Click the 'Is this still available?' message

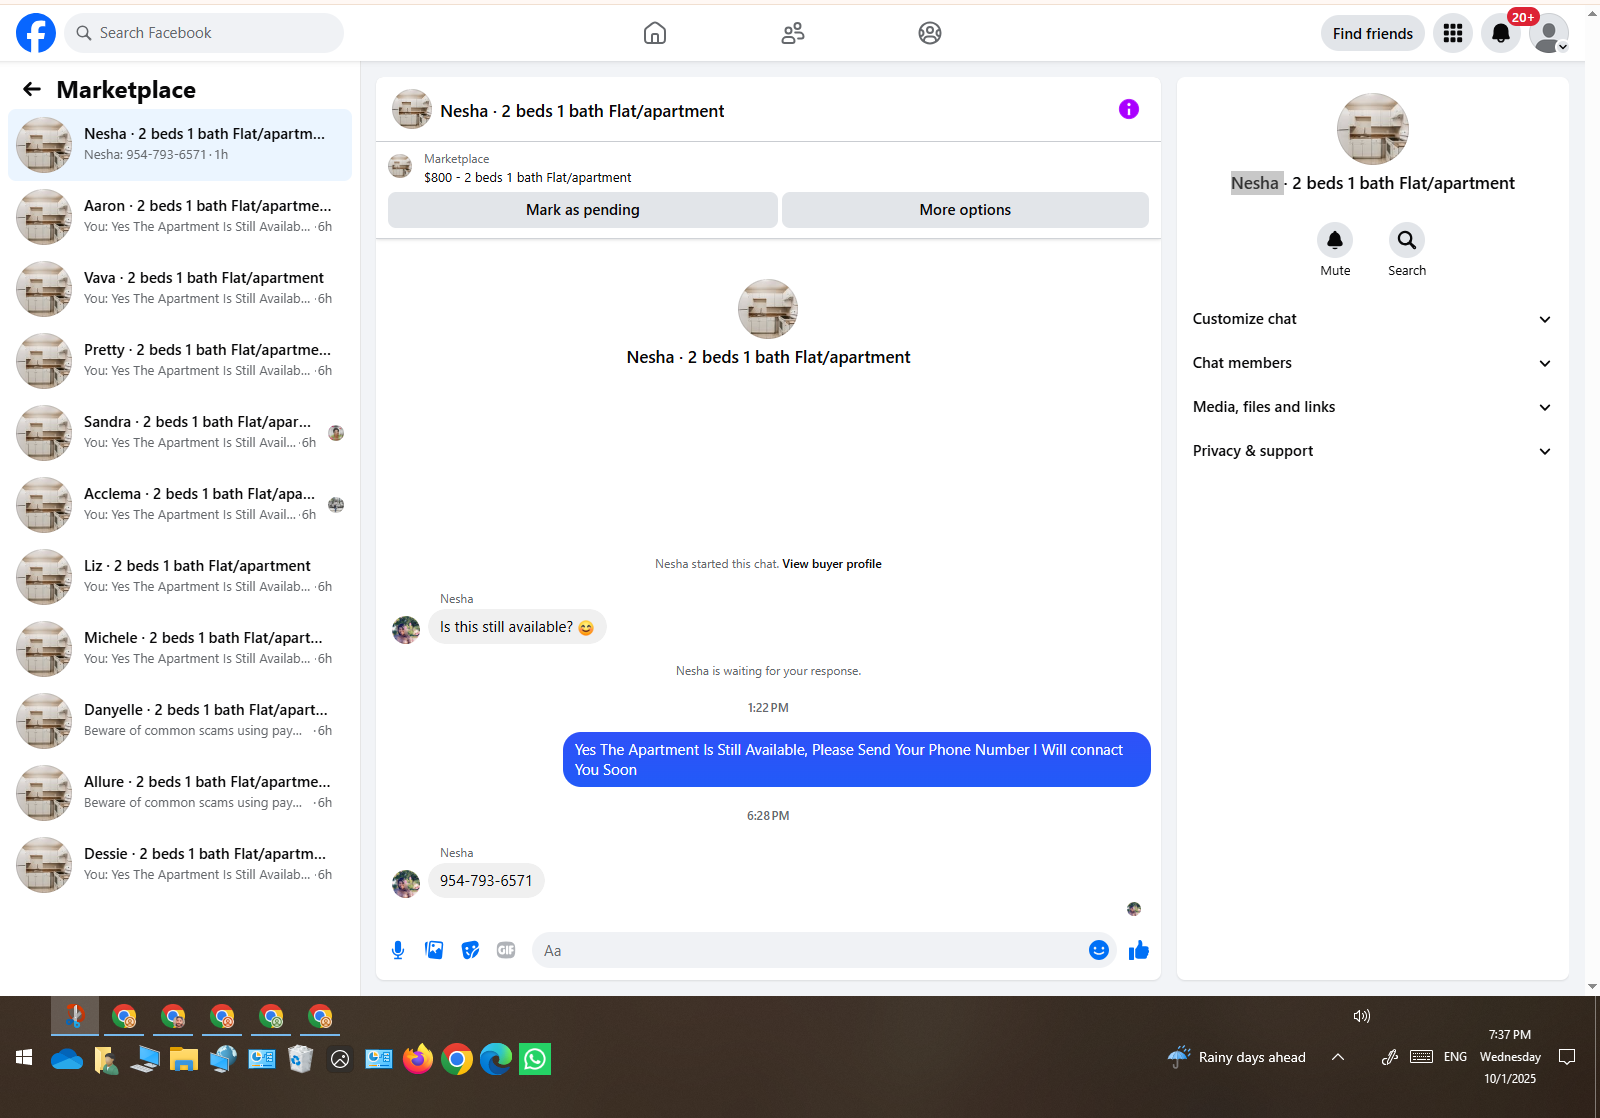pyautogui.click(x=517, y=627)
